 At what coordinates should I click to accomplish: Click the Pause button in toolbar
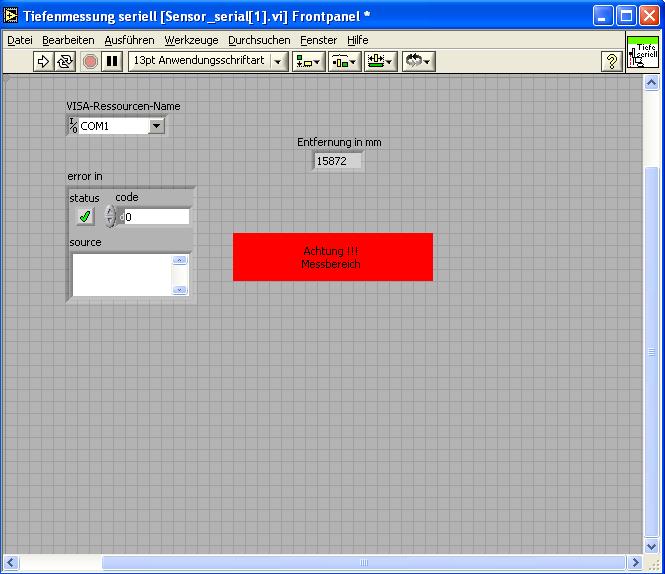(x=112, y=62)
